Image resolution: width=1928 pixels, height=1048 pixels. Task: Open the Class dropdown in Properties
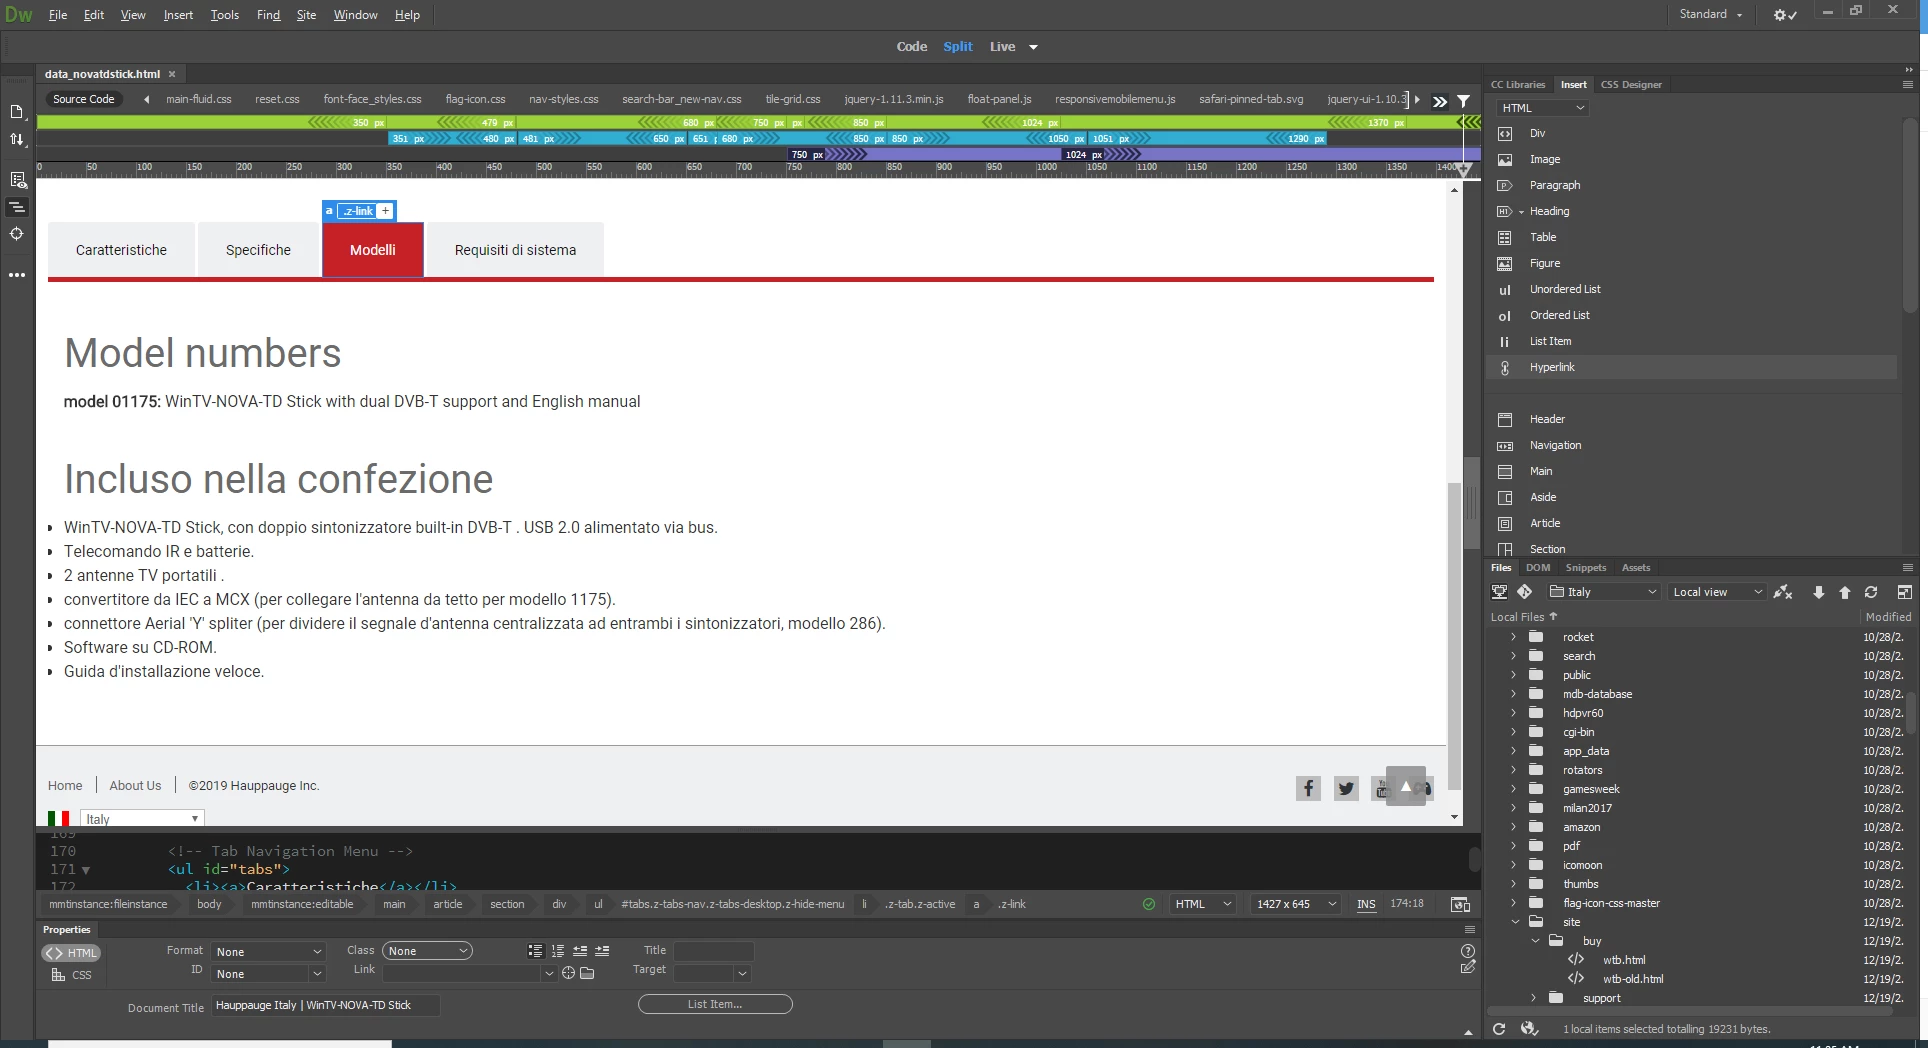click(x=427, y=951)
